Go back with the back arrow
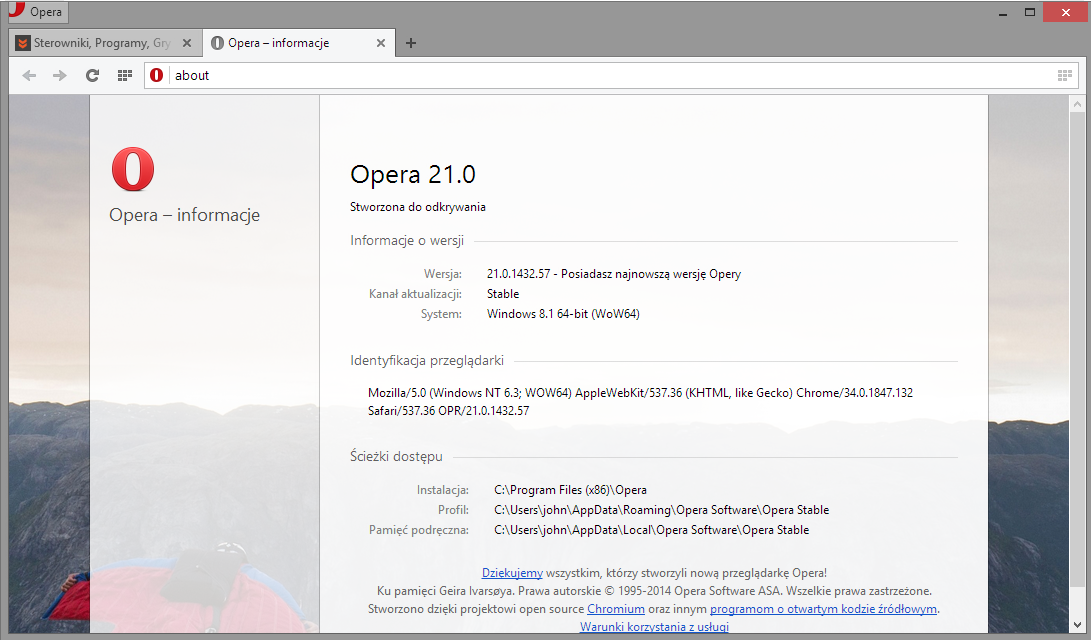This screenshot has height=640, width=1091. click(29, 75)
